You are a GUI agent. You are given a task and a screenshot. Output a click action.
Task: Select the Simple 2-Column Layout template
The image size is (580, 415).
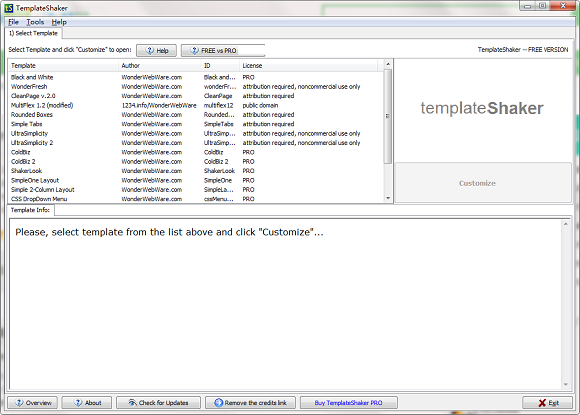(196, 190)
